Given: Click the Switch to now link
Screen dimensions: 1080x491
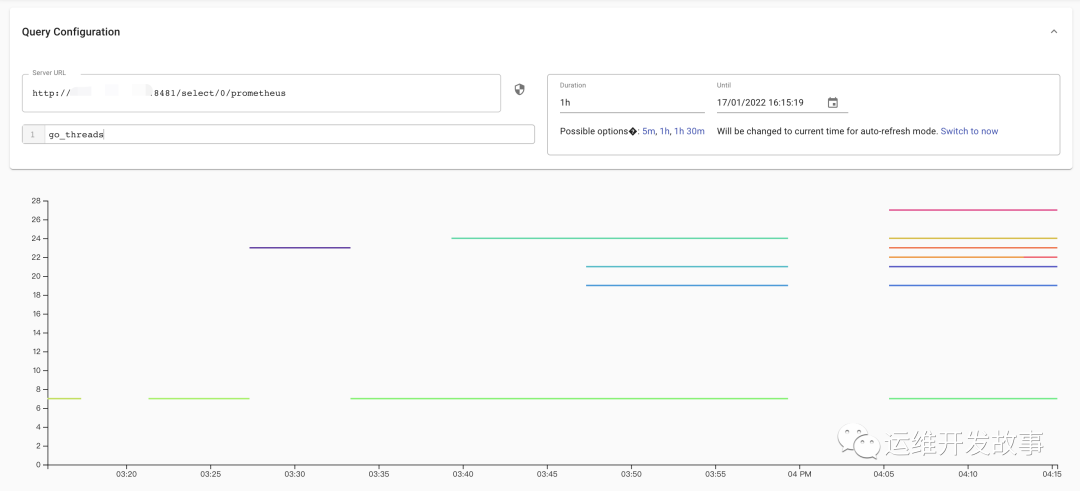Looking at the screenshot, I should tap(969, 131).
